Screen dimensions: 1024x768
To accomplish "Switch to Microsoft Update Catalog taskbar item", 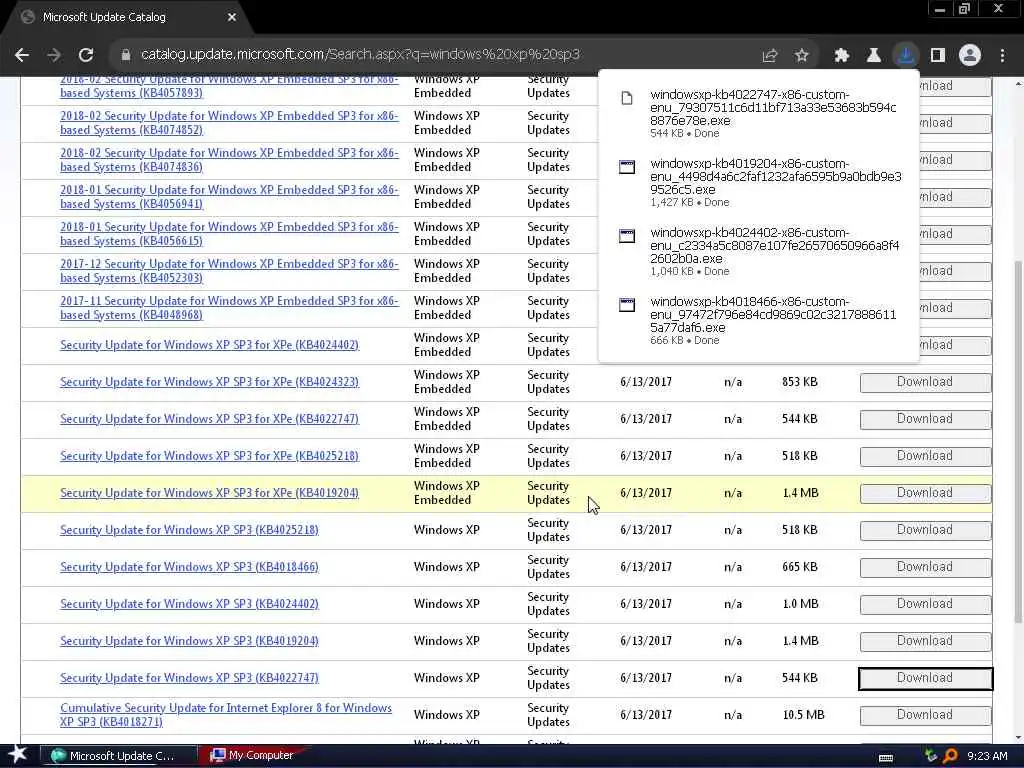I will [x=119, y=756].
